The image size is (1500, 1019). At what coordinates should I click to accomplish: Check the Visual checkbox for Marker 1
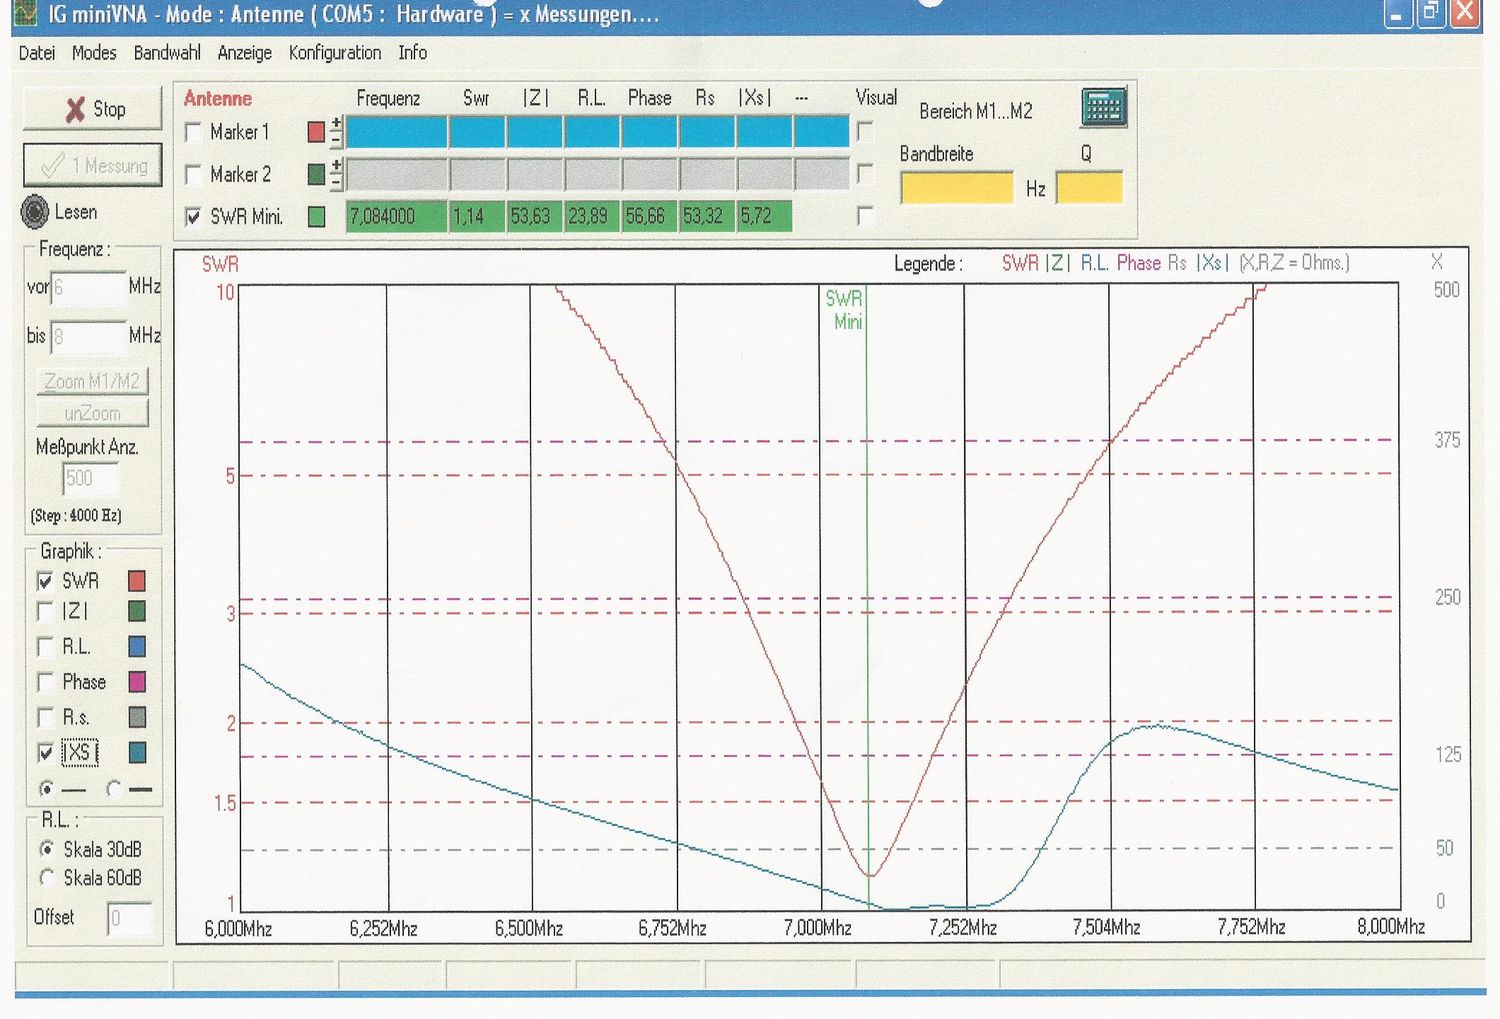tap(865, 132)
